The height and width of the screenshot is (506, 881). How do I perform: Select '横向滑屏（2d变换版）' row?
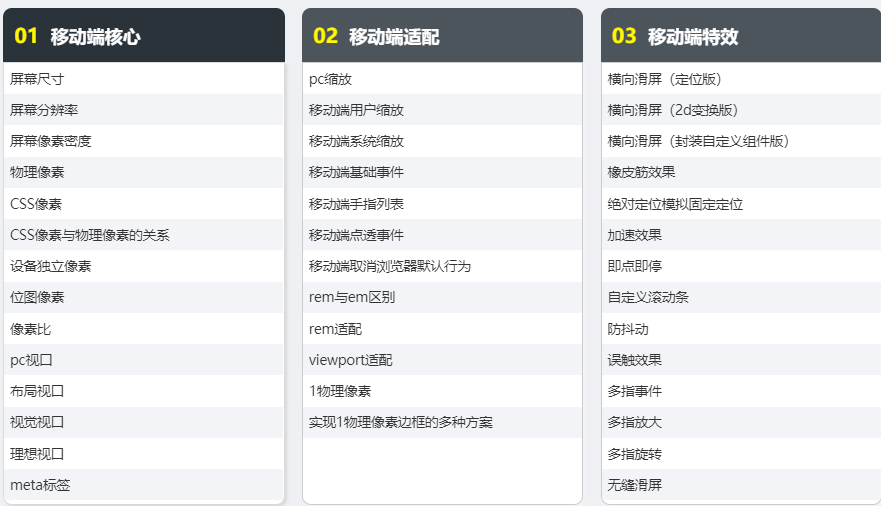coord(741,110)
